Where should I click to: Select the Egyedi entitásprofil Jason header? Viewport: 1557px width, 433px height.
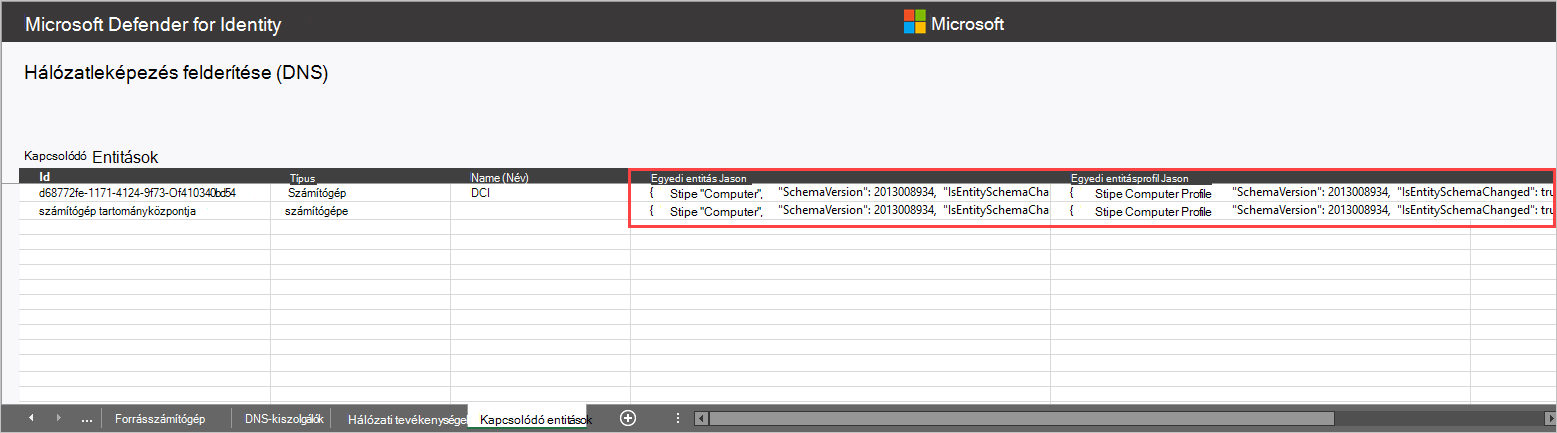(x=1260, y=177)
